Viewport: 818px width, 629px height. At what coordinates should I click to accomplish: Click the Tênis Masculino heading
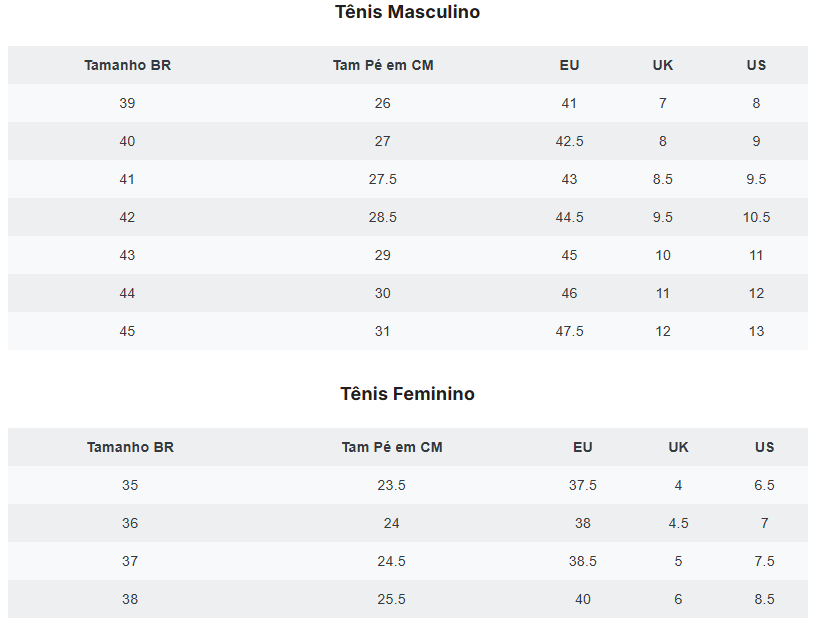coord(407,12)
